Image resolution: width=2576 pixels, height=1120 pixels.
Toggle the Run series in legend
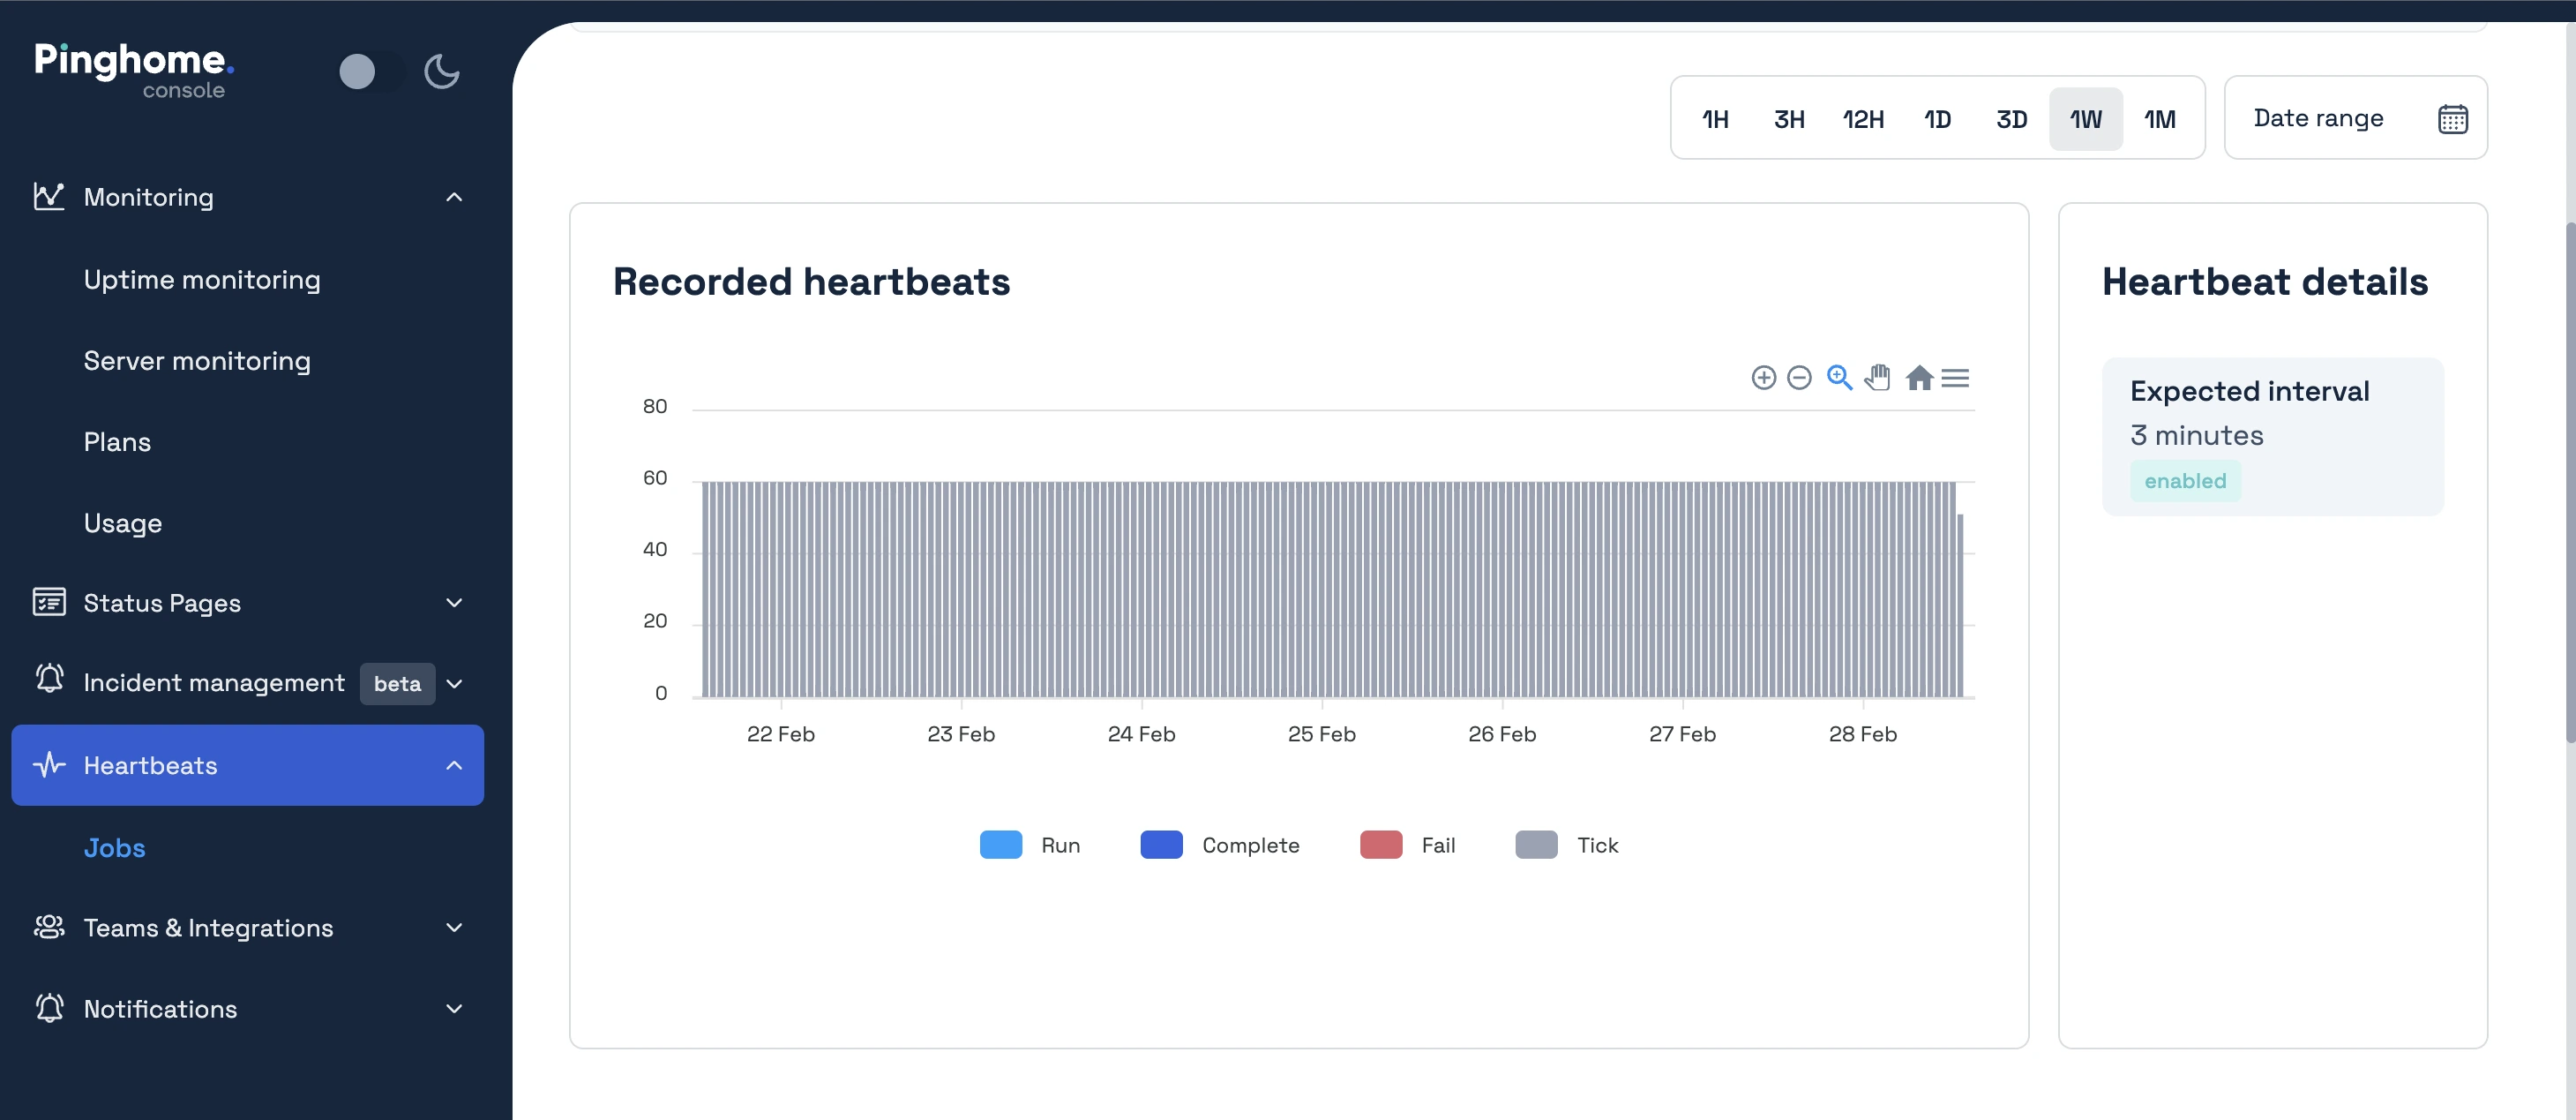click(x=1030, y=845)
